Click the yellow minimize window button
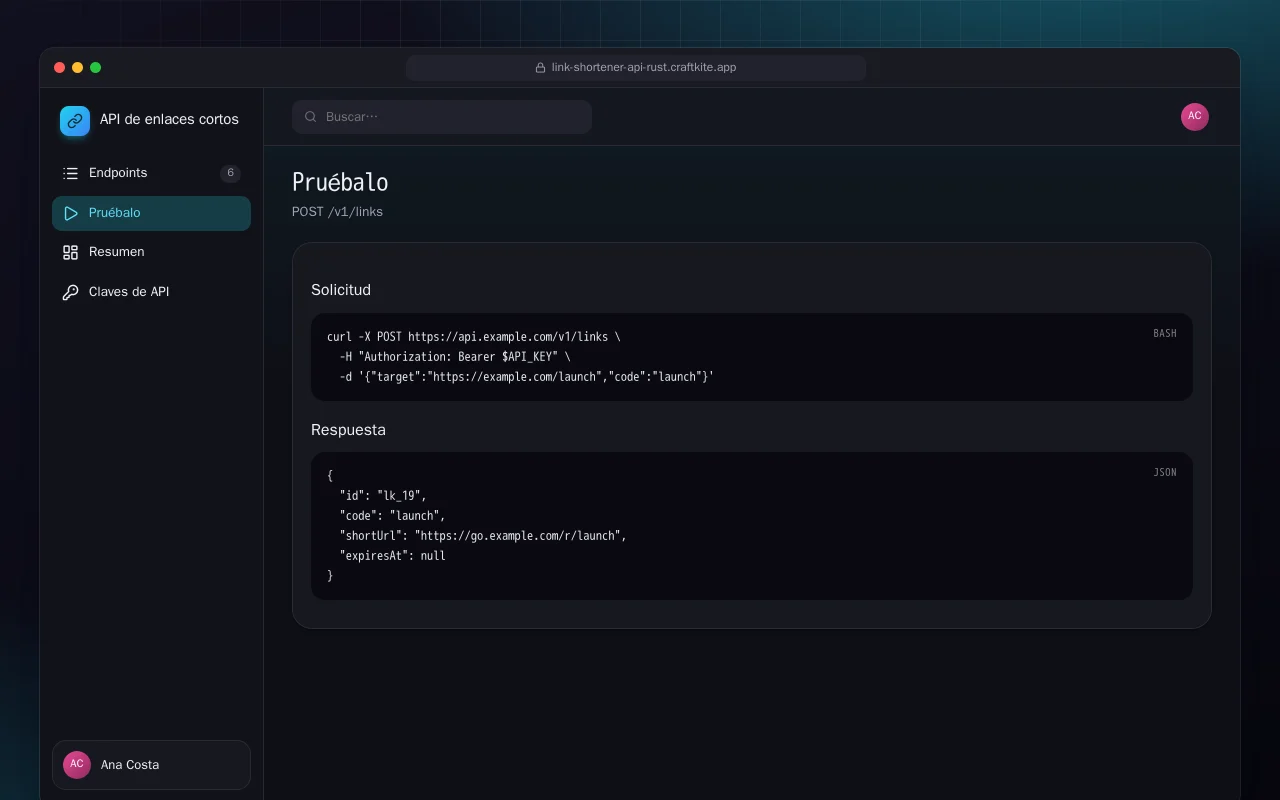The height and width of the screenshot is (800, 1280). click(x=78, y=68)
